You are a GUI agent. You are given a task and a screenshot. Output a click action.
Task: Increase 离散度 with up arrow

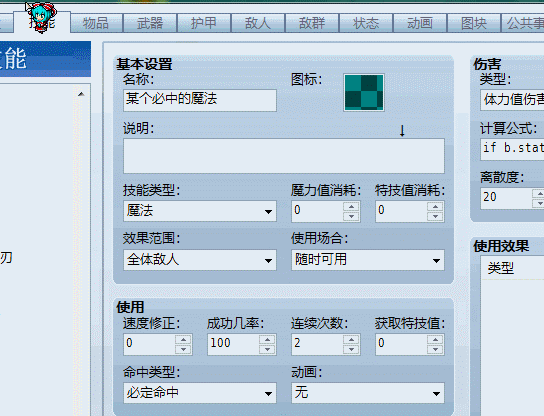pos(538,194)
